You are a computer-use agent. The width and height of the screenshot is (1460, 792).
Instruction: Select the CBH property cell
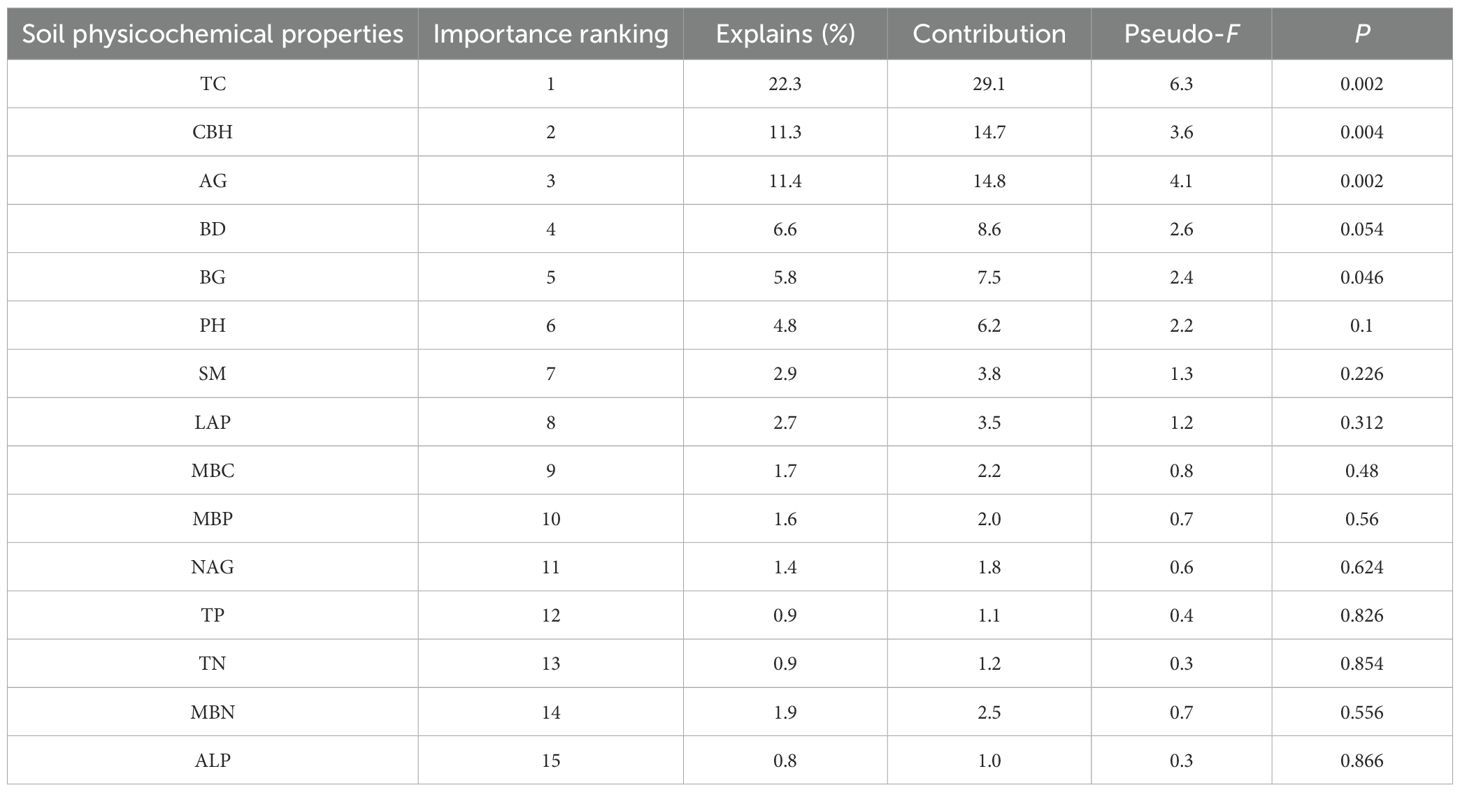point(212,132)
